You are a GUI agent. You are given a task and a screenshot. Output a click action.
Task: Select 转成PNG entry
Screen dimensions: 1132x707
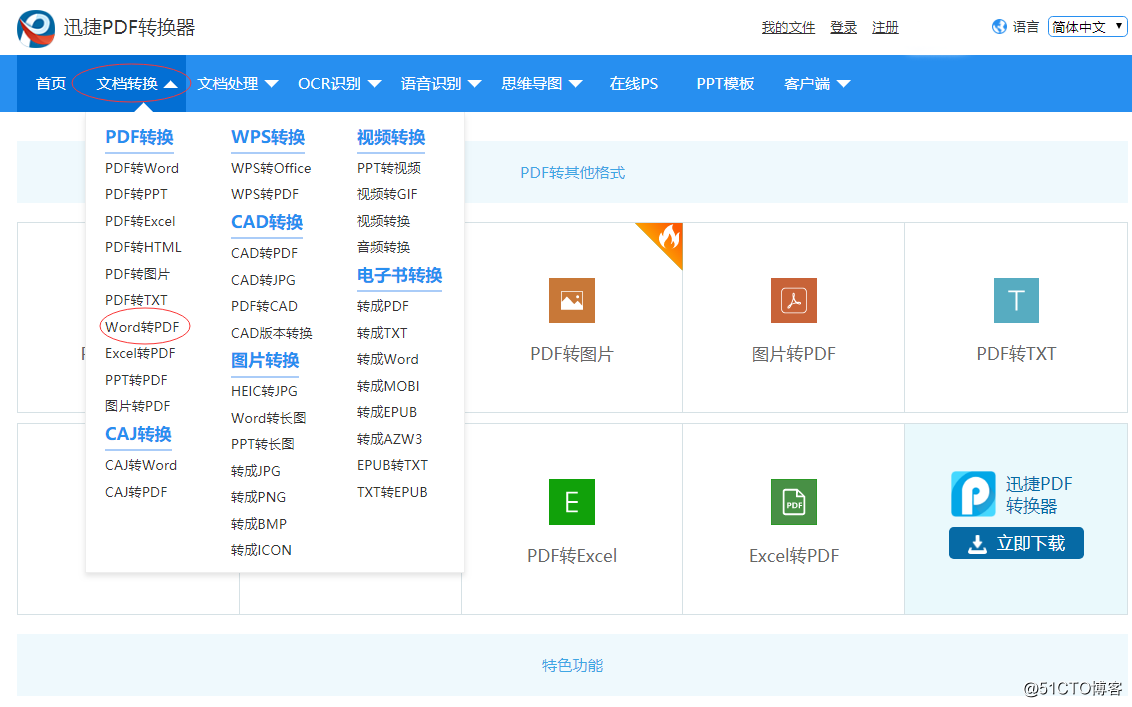tap(258, 498)
